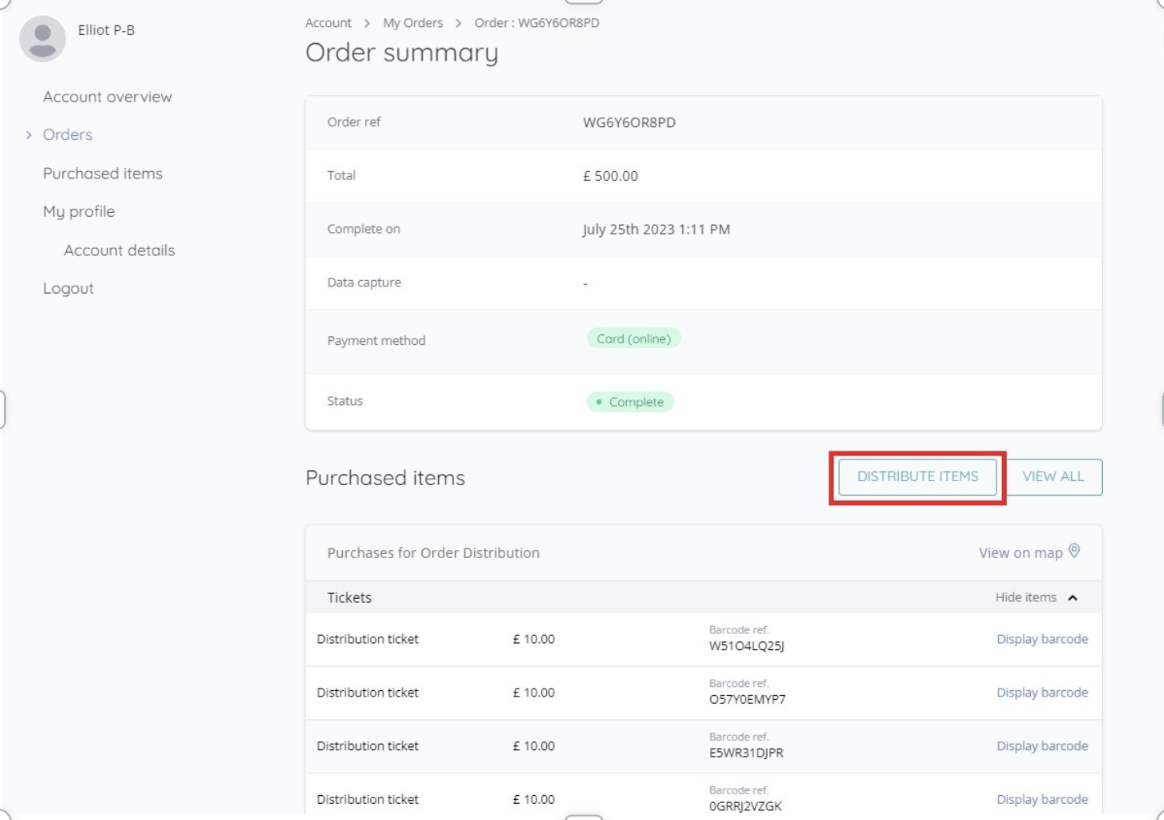This screenshot has height=820, width=1164.
Task: Display barcode for ticket O57Y0EMYP7
Action: pyautogui.click(x=1041, y=692)
